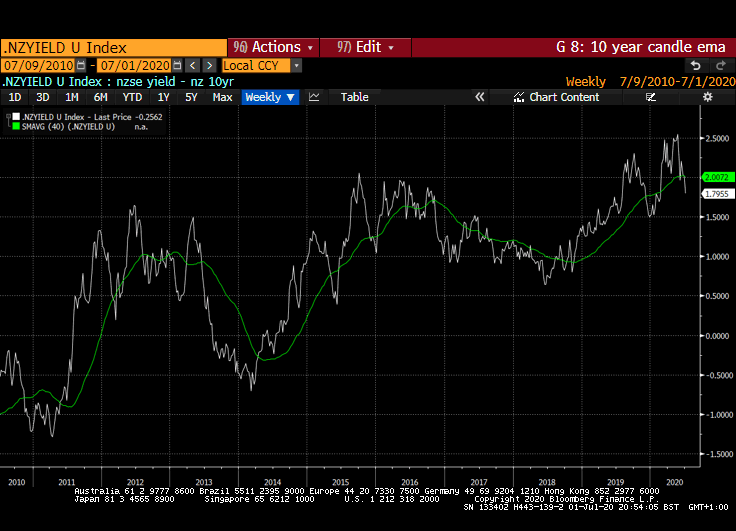Open the end date calendar picker
This screenshot has height=531, width=736.
pyautogui.click(x=179, y=65)
